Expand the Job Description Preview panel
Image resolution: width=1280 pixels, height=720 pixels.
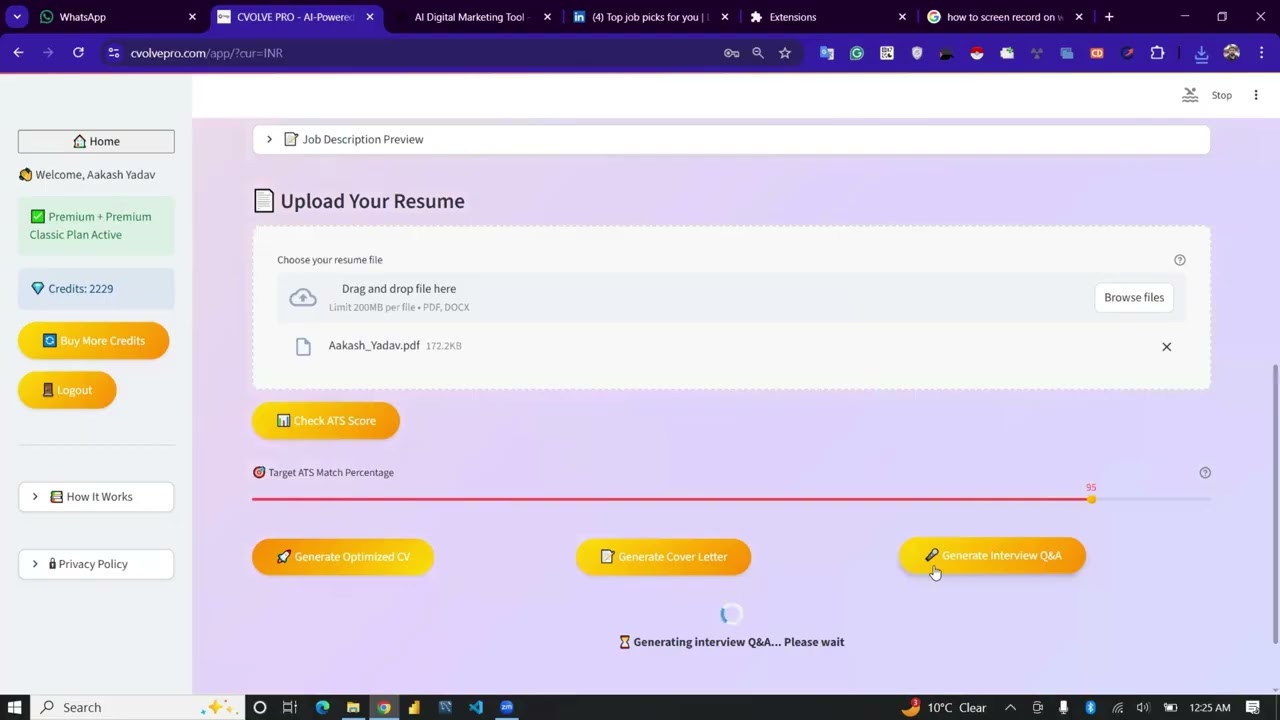click(731, 139)
